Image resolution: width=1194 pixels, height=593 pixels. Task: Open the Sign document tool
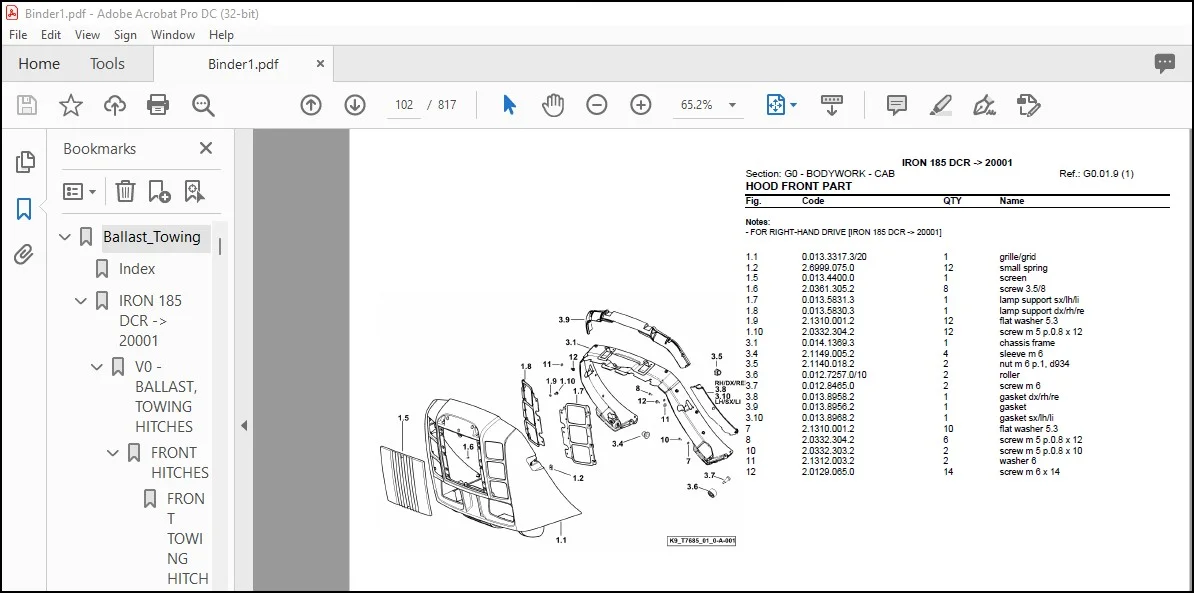point(985,105)
